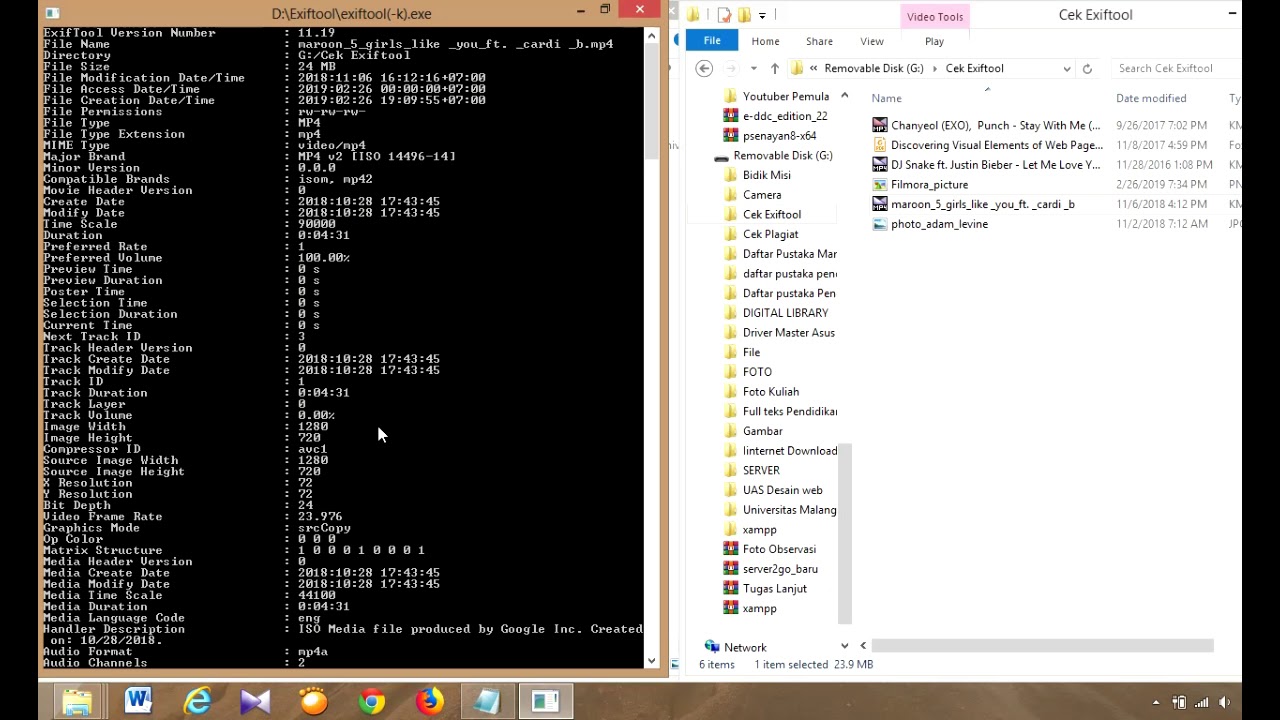Open exiftool console window system menu icon
The image size is (1280, 720).
[x=52, y=13]
